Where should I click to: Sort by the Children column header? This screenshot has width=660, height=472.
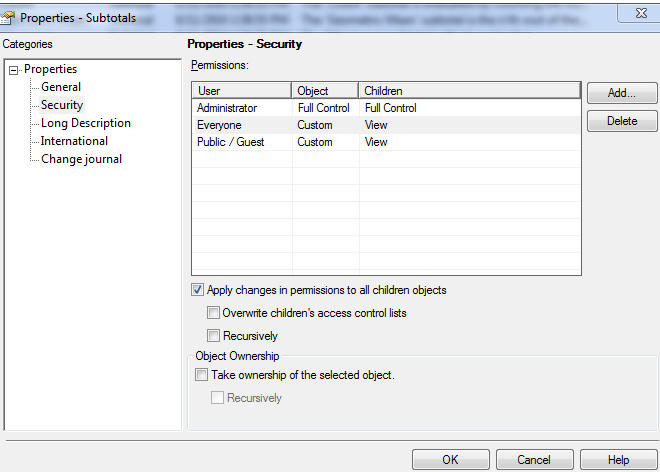point(469,91)
